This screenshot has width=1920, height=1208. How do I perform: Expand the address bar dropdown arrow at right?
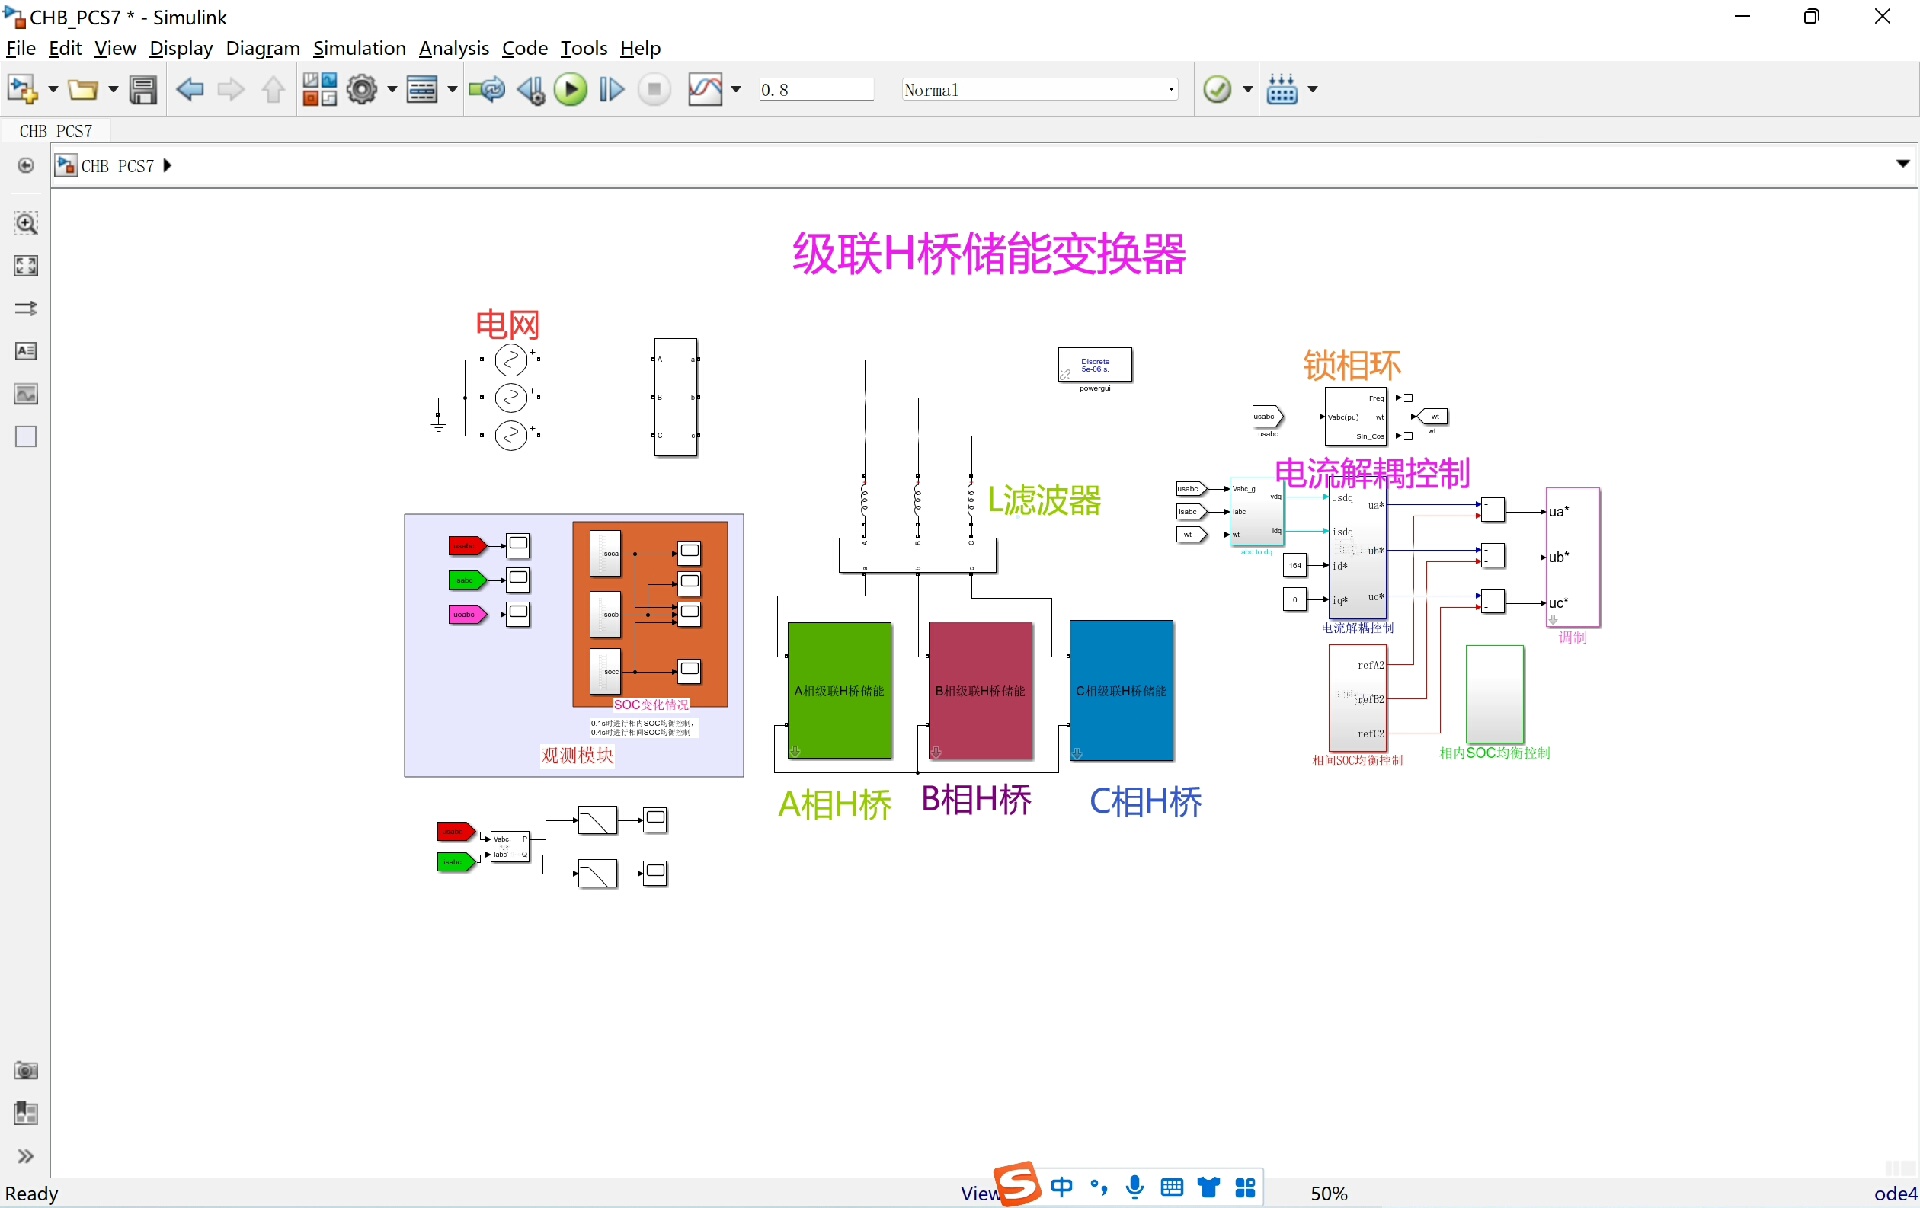[1902, 164]
